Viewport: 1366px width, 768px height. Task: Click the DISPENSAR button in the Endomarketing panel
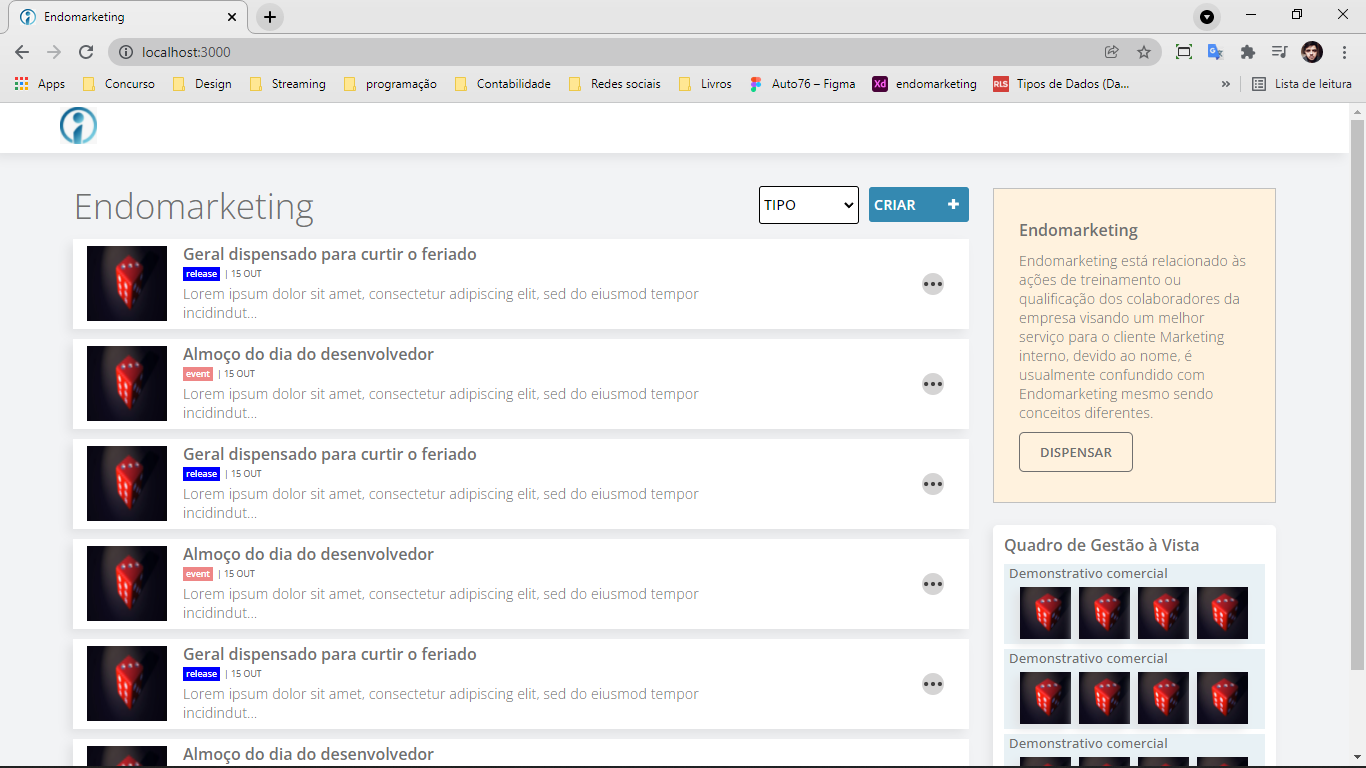click(x=1075, y=451)
